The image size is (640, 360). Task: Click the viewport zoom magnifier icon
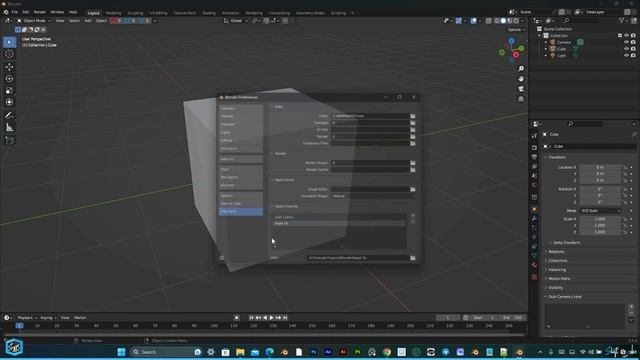click(x=521, y=69)
